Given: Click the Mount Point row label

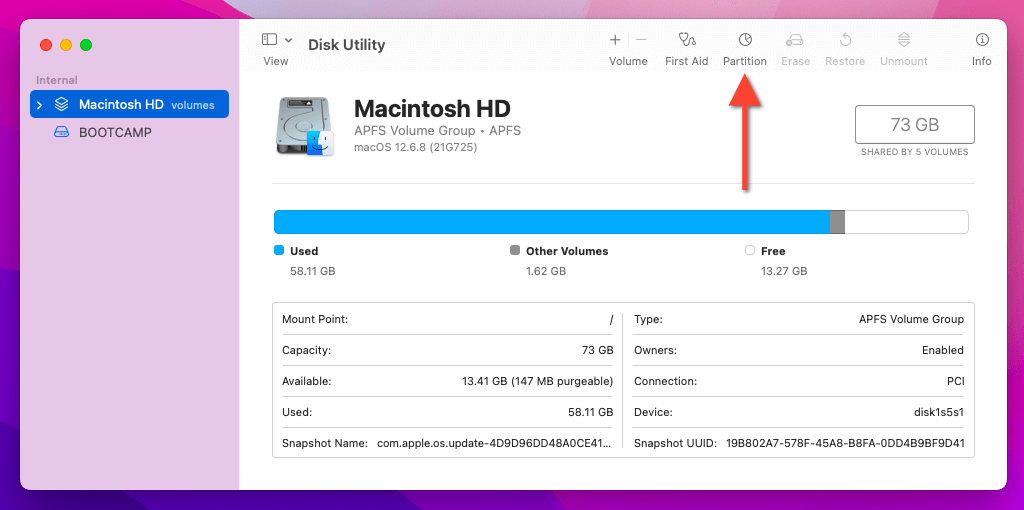Looking at the screenshot, I should click(315, 319).
